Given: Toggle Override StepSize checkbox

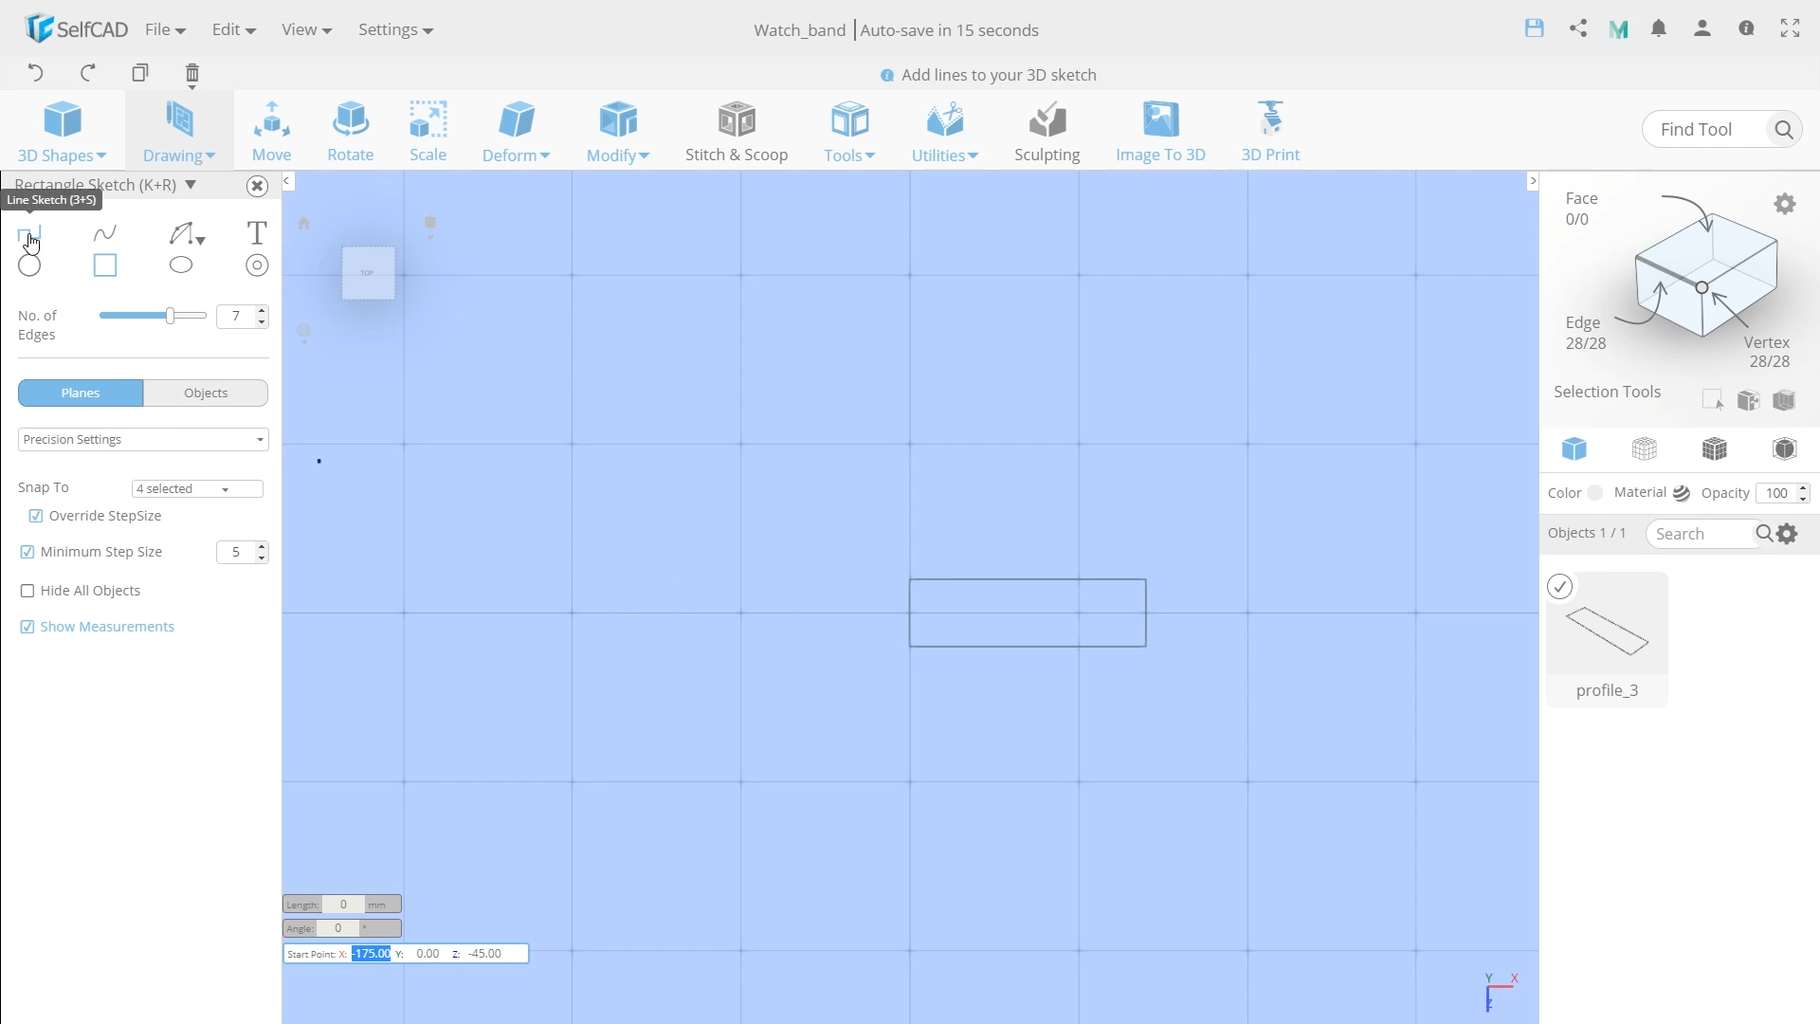Looking at the screenshot, I should [x=36, y=516].
